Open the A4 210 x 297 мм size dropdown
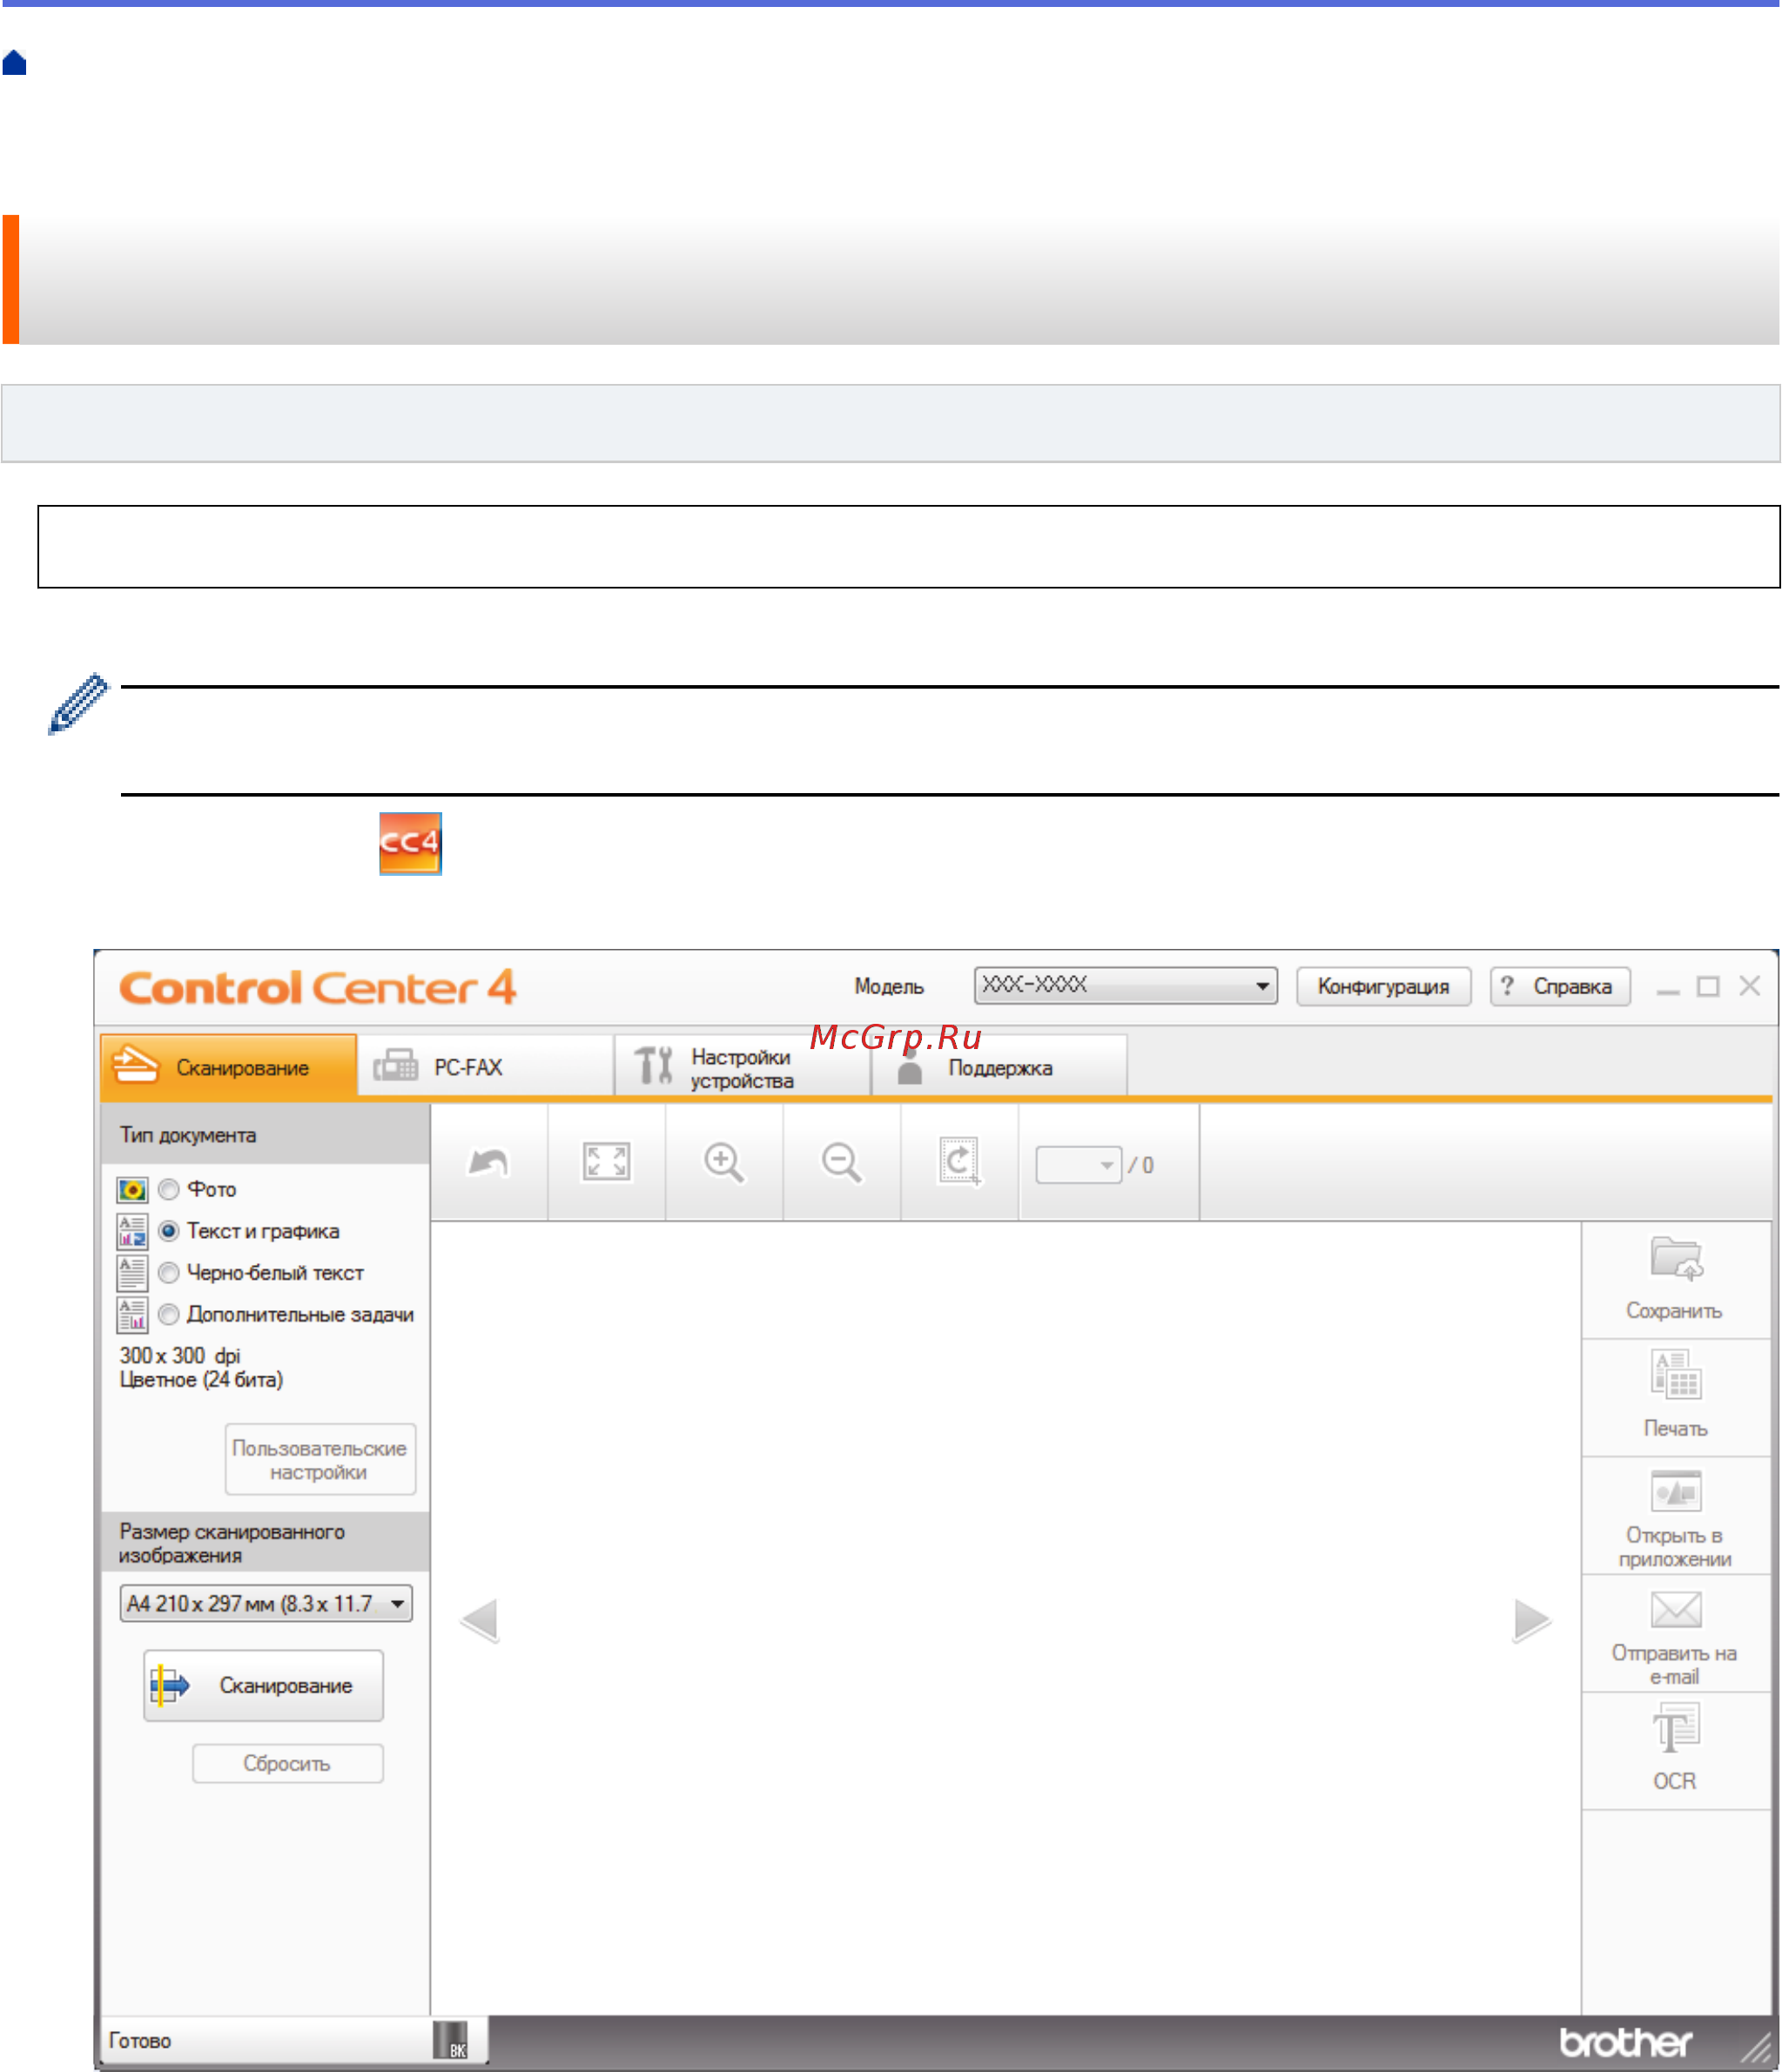This screenshot has height=2072, width=1782. coord(266,1603)
